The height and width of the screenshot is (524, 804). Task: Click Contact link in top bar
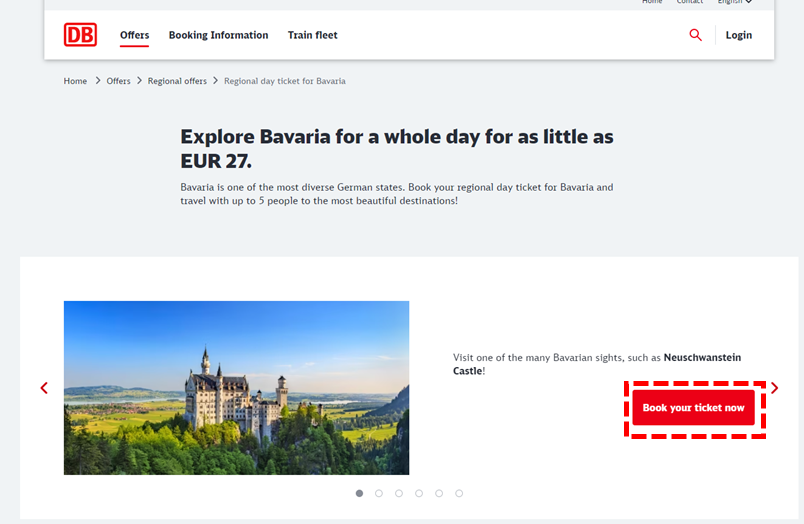(690, 2)
